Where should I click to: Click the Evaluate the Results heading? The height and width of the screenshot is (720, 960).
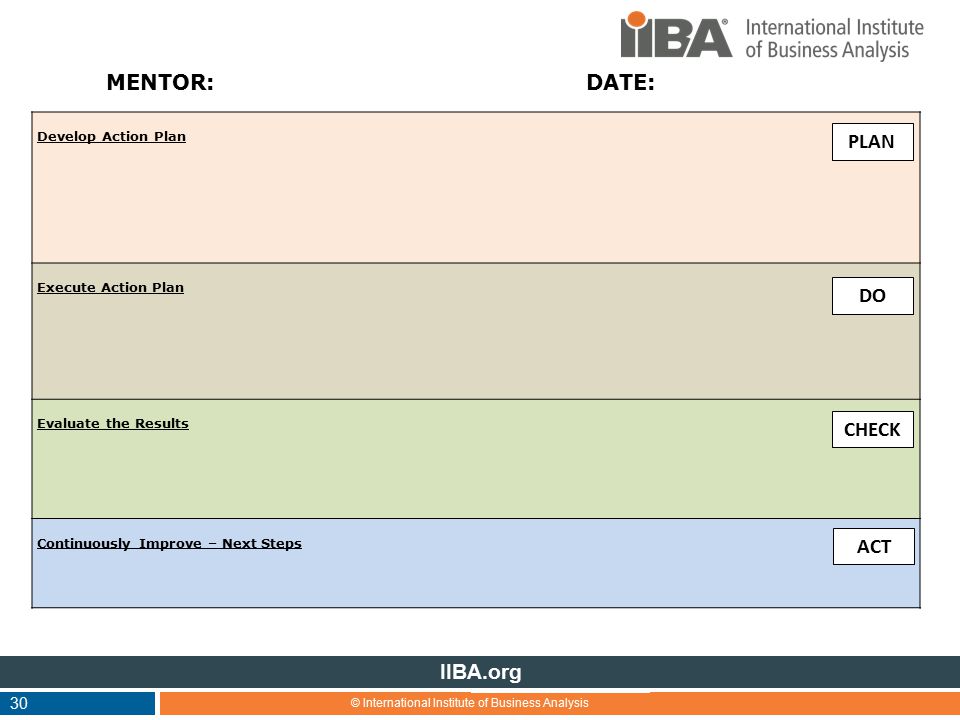(113, 423)
